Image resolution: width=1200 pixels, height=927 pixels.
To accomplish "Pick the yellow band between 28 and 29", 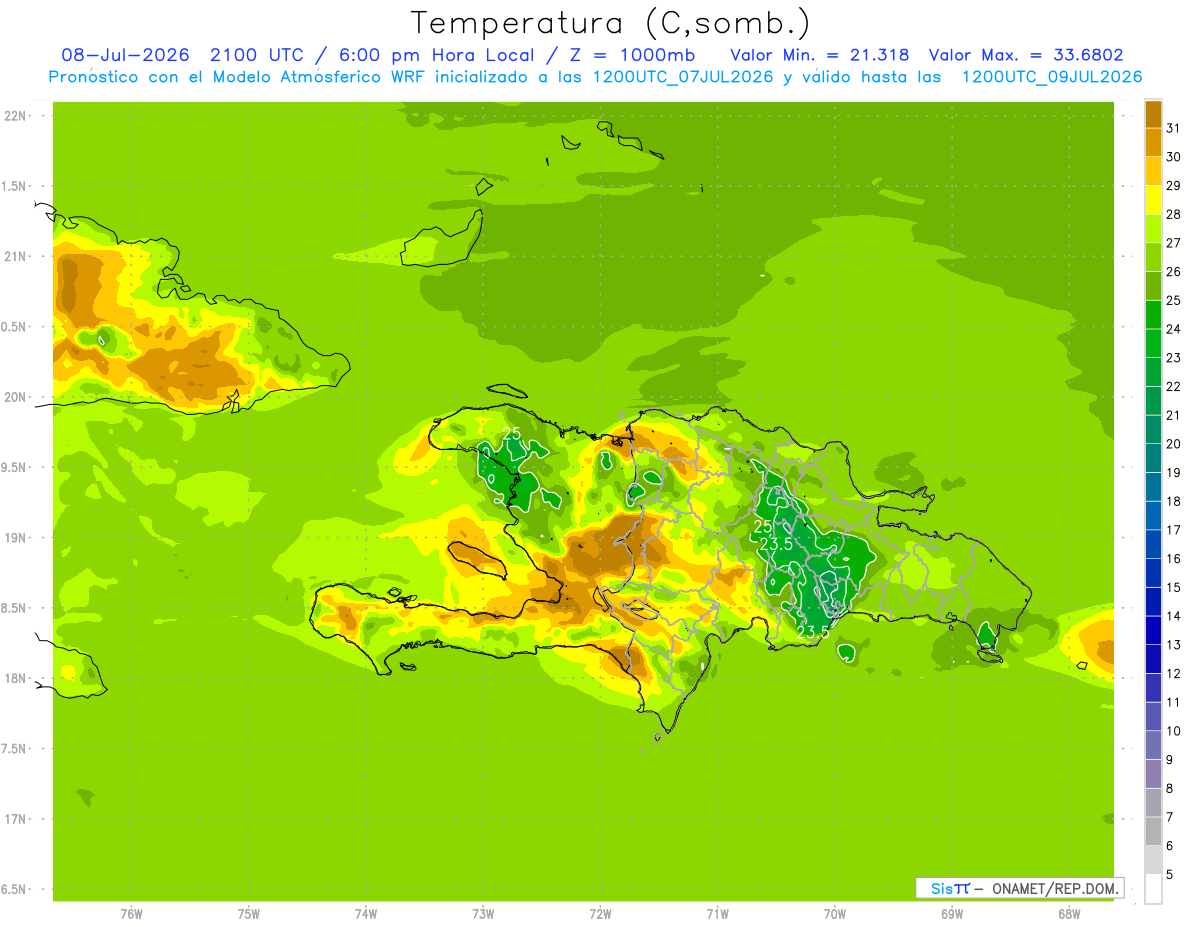I will (1153, 200).
